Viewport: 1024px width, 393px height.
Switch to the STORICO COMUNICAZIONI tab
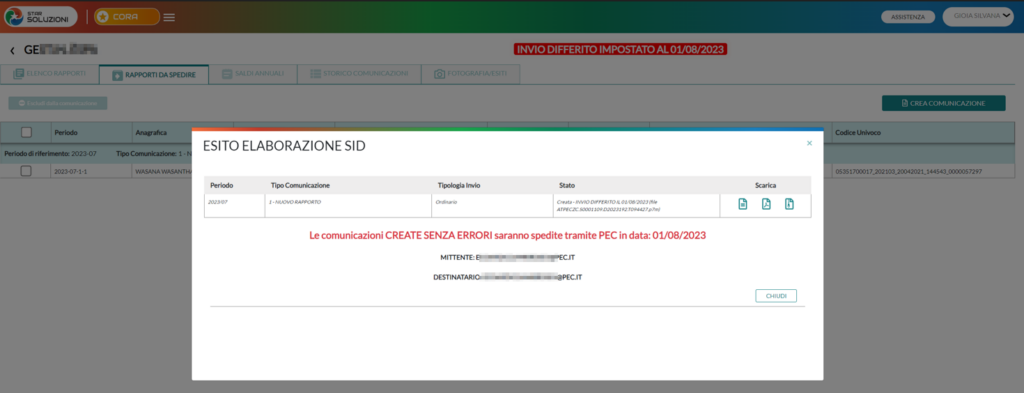tap(359, 74)
